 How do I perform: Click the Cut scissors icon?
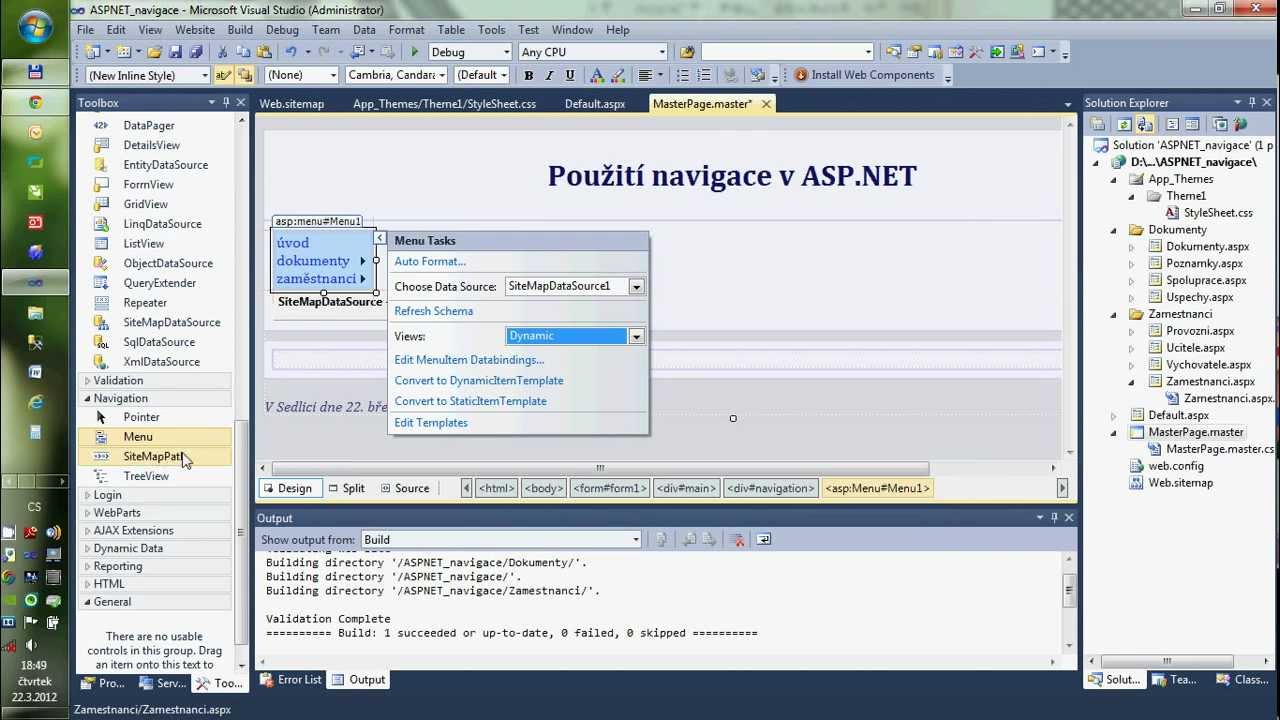(223, 52)
